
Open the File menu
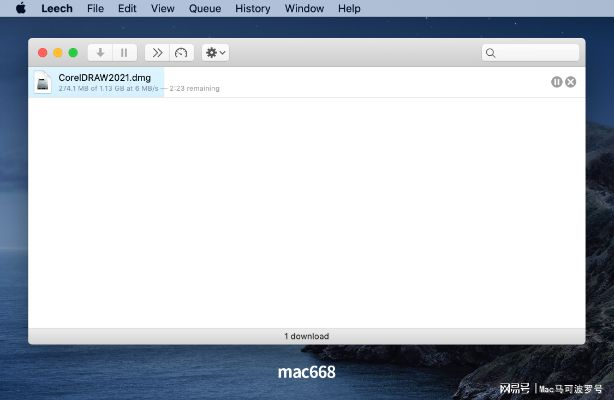[95, 8]
